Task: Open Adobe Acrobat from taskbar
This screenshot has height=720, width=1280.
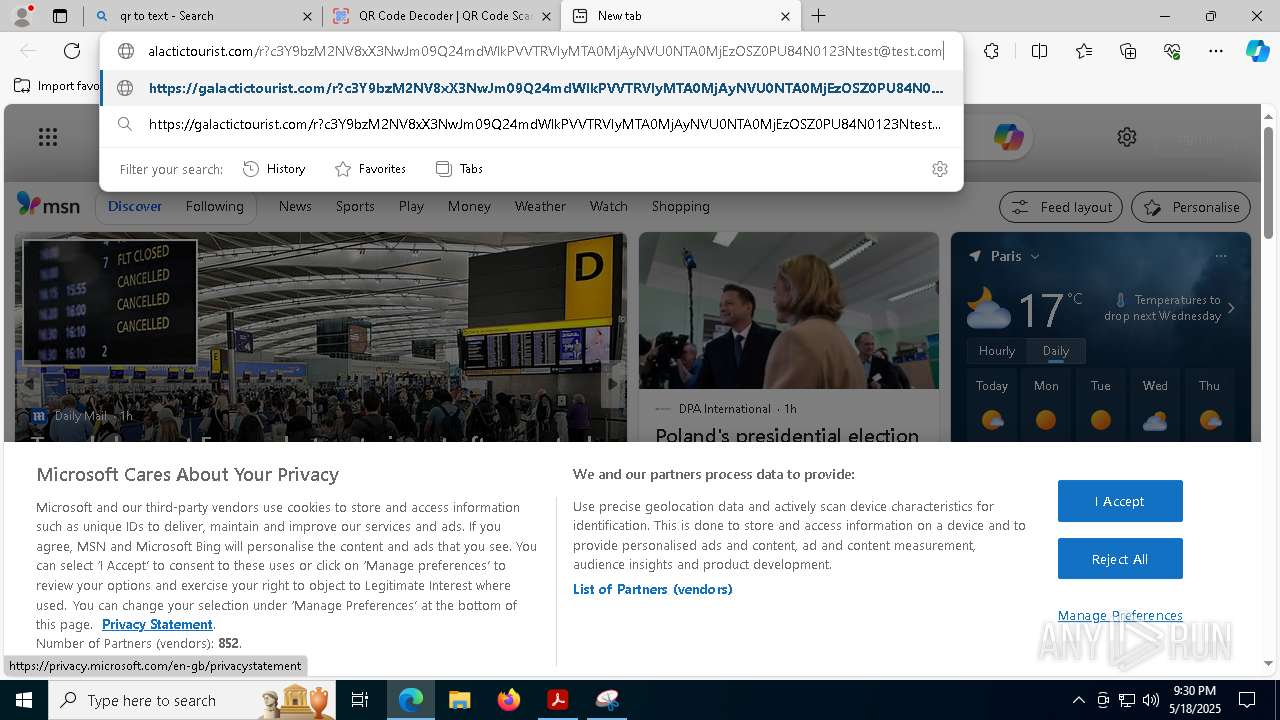Action: 558,700
